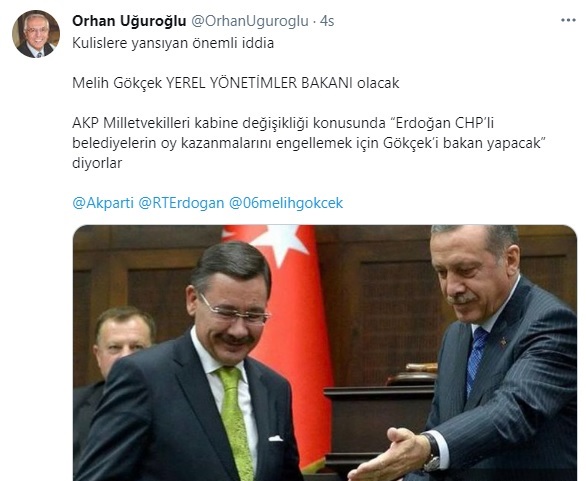586x481 pixels.
Task: Click Orhan Uğuroğlu's profile avatar
Action: [x=36, y=34]
